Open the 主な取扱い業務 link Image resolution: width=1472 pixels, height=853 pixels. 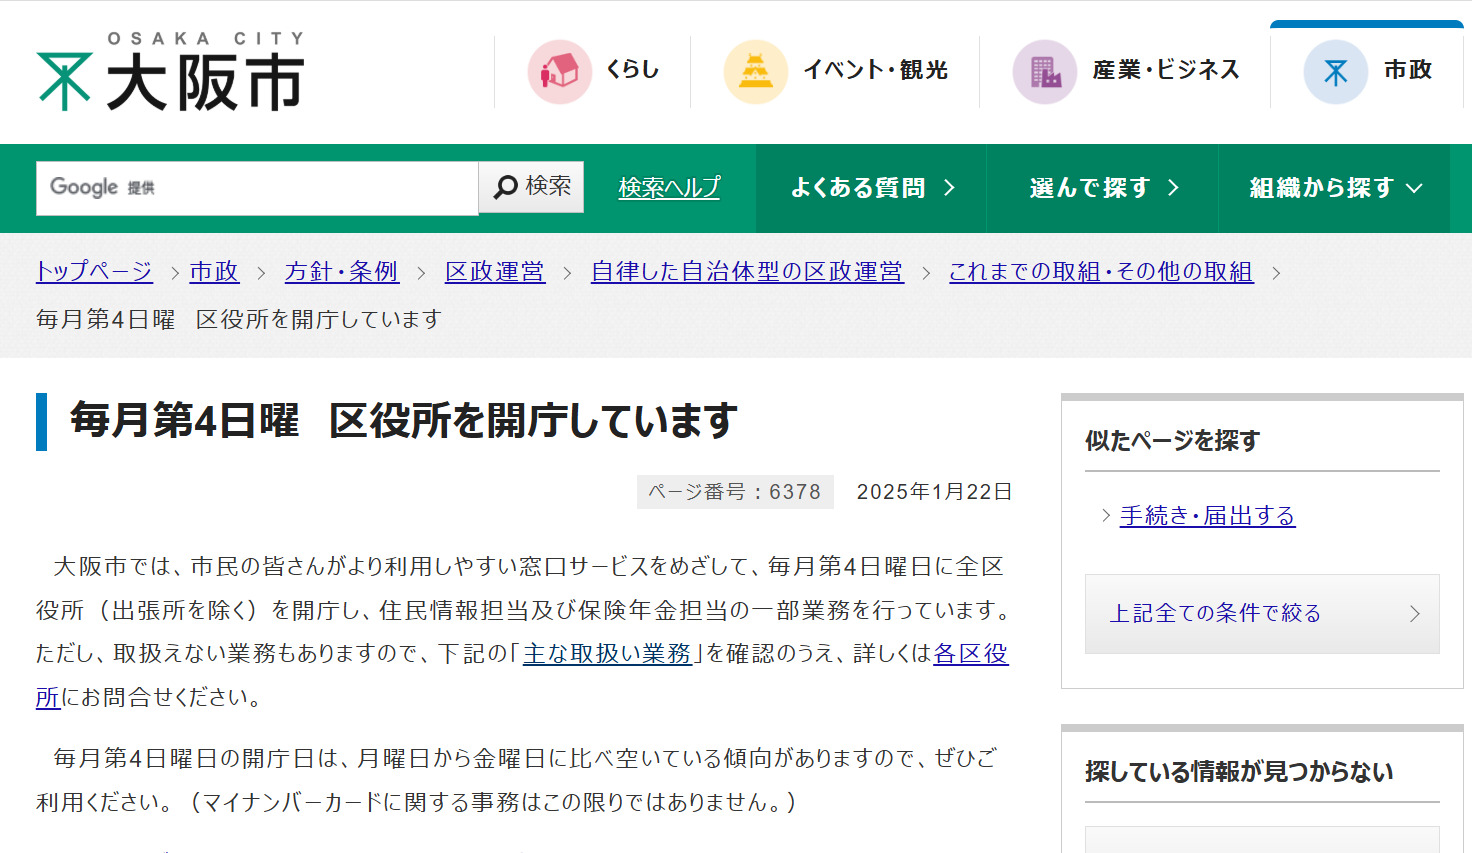click(607, 654)
